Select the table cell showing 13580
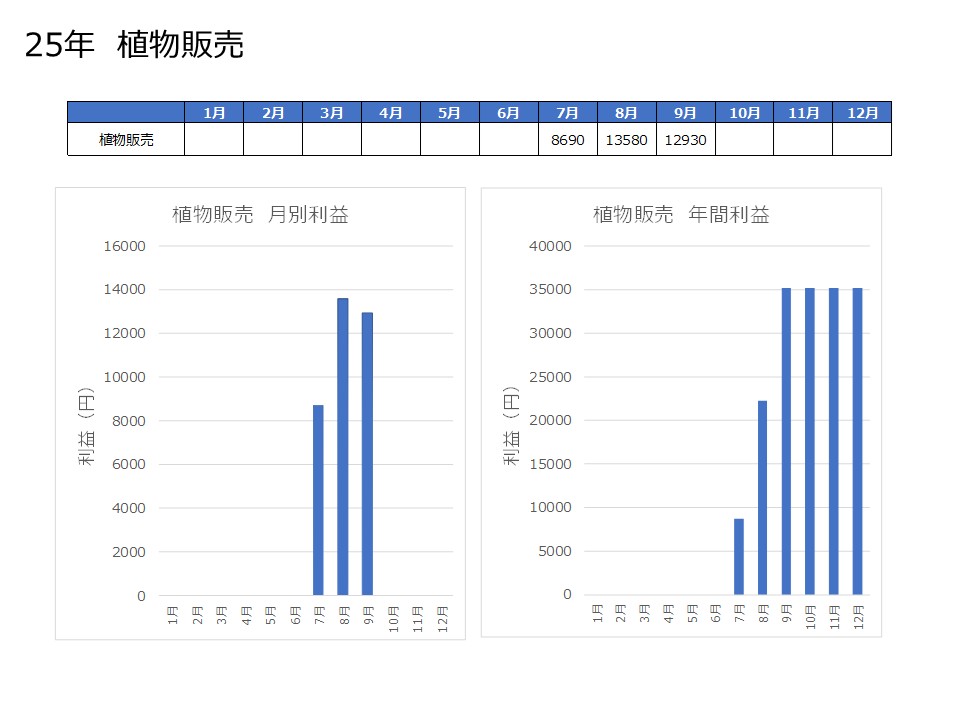This screenshot has height=720, width=960. [x=626, y=140]
